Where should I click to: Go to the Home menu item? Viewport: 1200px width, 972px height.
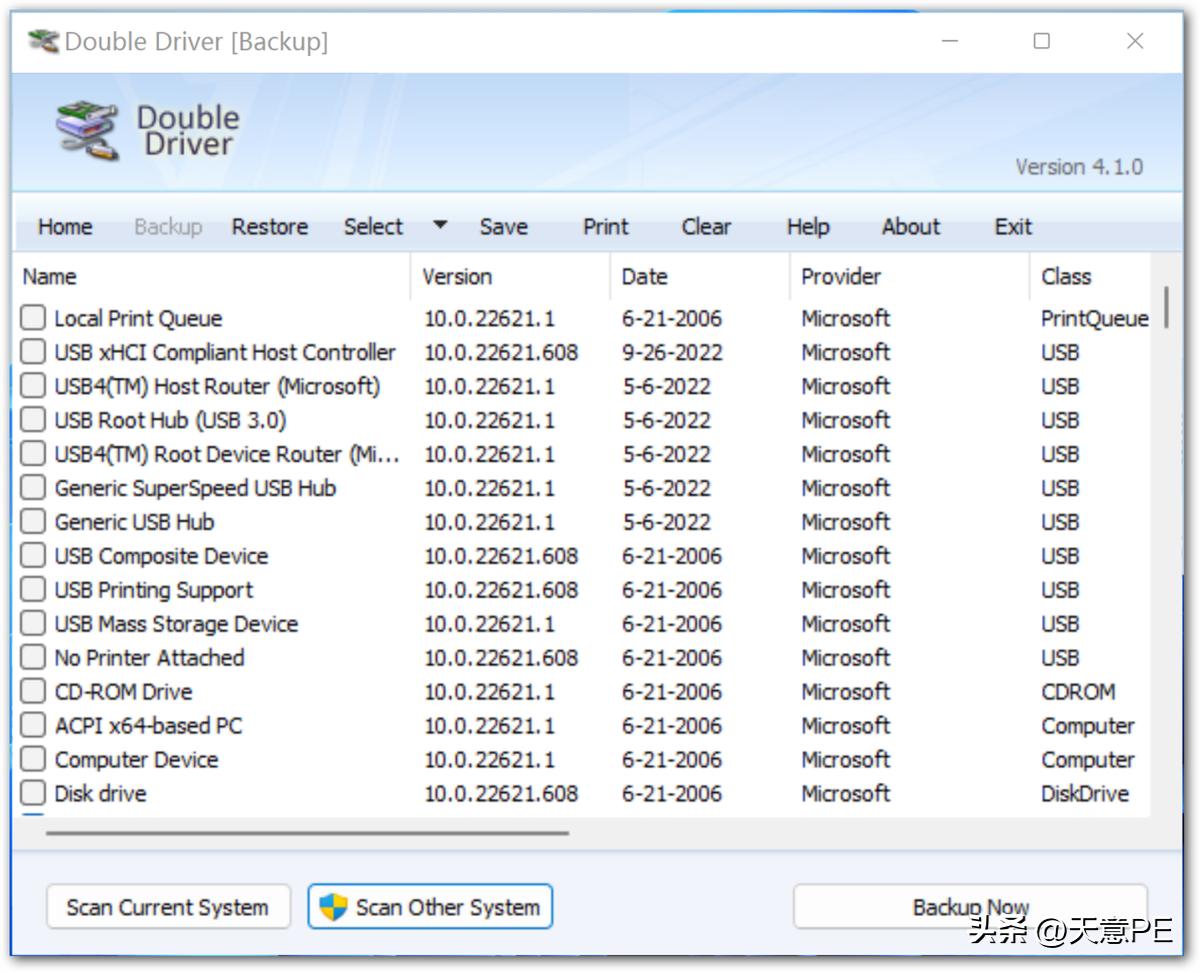pyautogui.click(x=65, y=227)
